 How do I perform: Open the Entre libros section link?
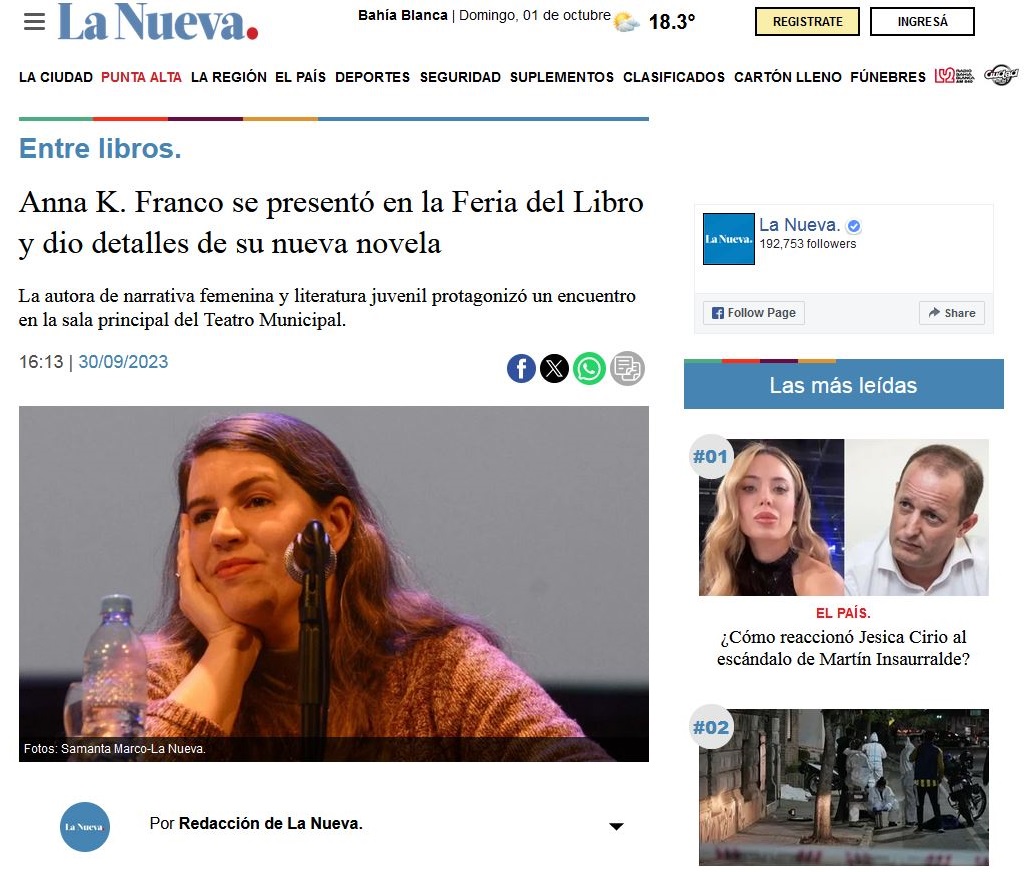coord(100,148)
